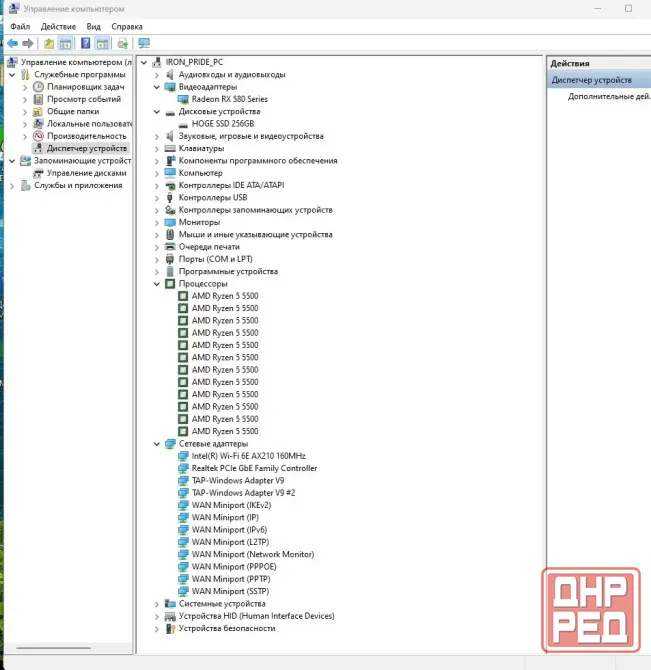Select Планировщик задач in the left tree
The width and height of the screenshot is (651, 670).
pyautogui.click(x=85, y=87)
